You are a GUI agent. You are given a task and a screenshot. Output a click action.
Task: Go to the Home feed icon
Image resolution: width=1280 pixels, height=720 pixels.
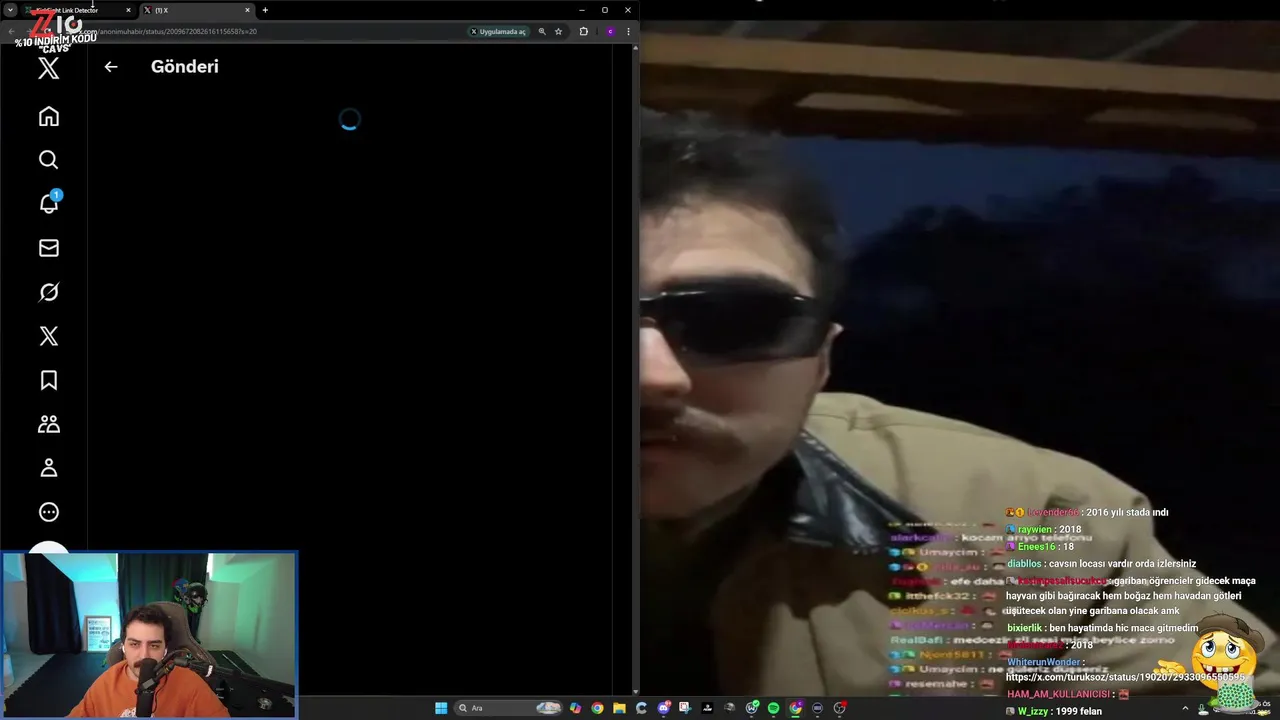point(48,116)
